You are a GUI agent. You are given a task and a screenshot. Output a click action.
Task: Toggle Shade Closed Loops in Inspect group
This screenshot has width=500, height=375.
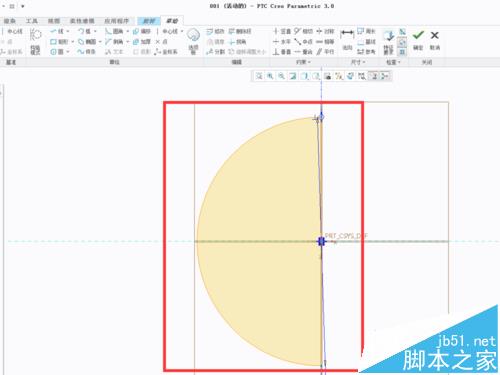click(x=403, y=52)
